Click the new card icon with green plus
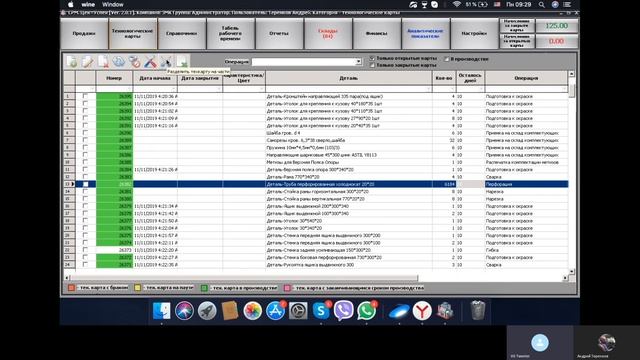 [72, 62]
